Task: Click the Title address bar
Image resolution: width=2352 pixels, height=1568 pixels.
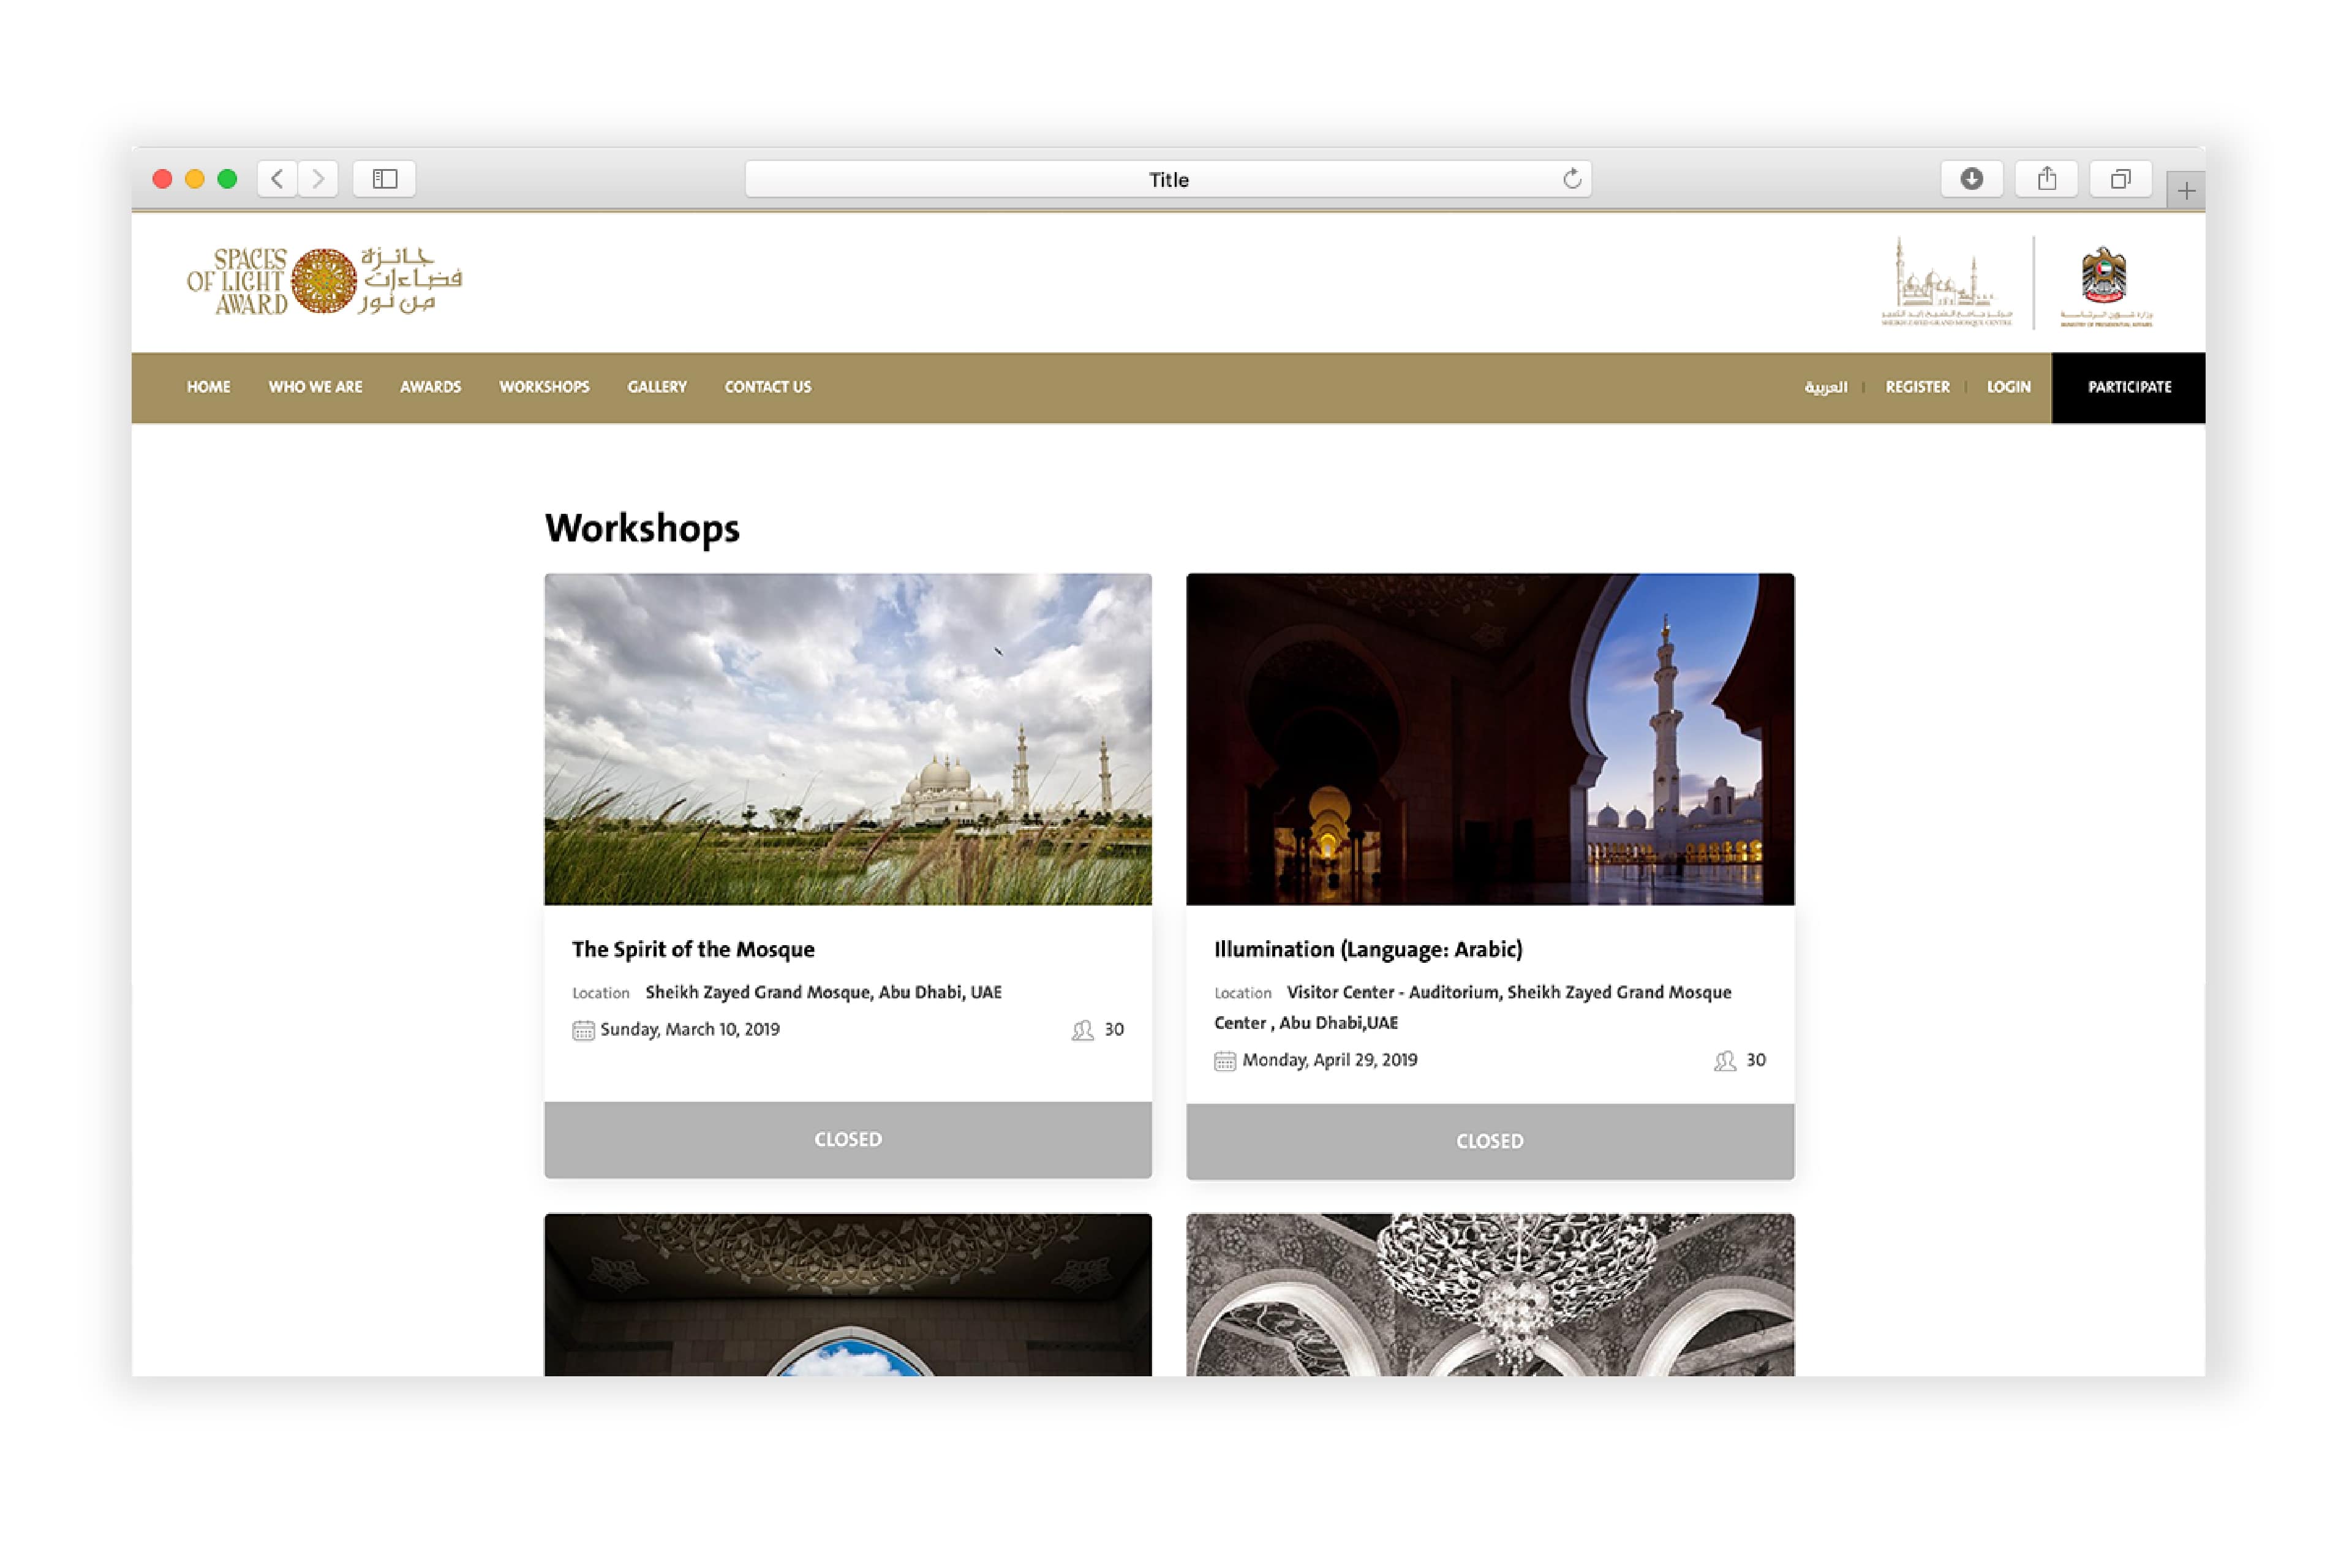Action: click(1168, 179)
